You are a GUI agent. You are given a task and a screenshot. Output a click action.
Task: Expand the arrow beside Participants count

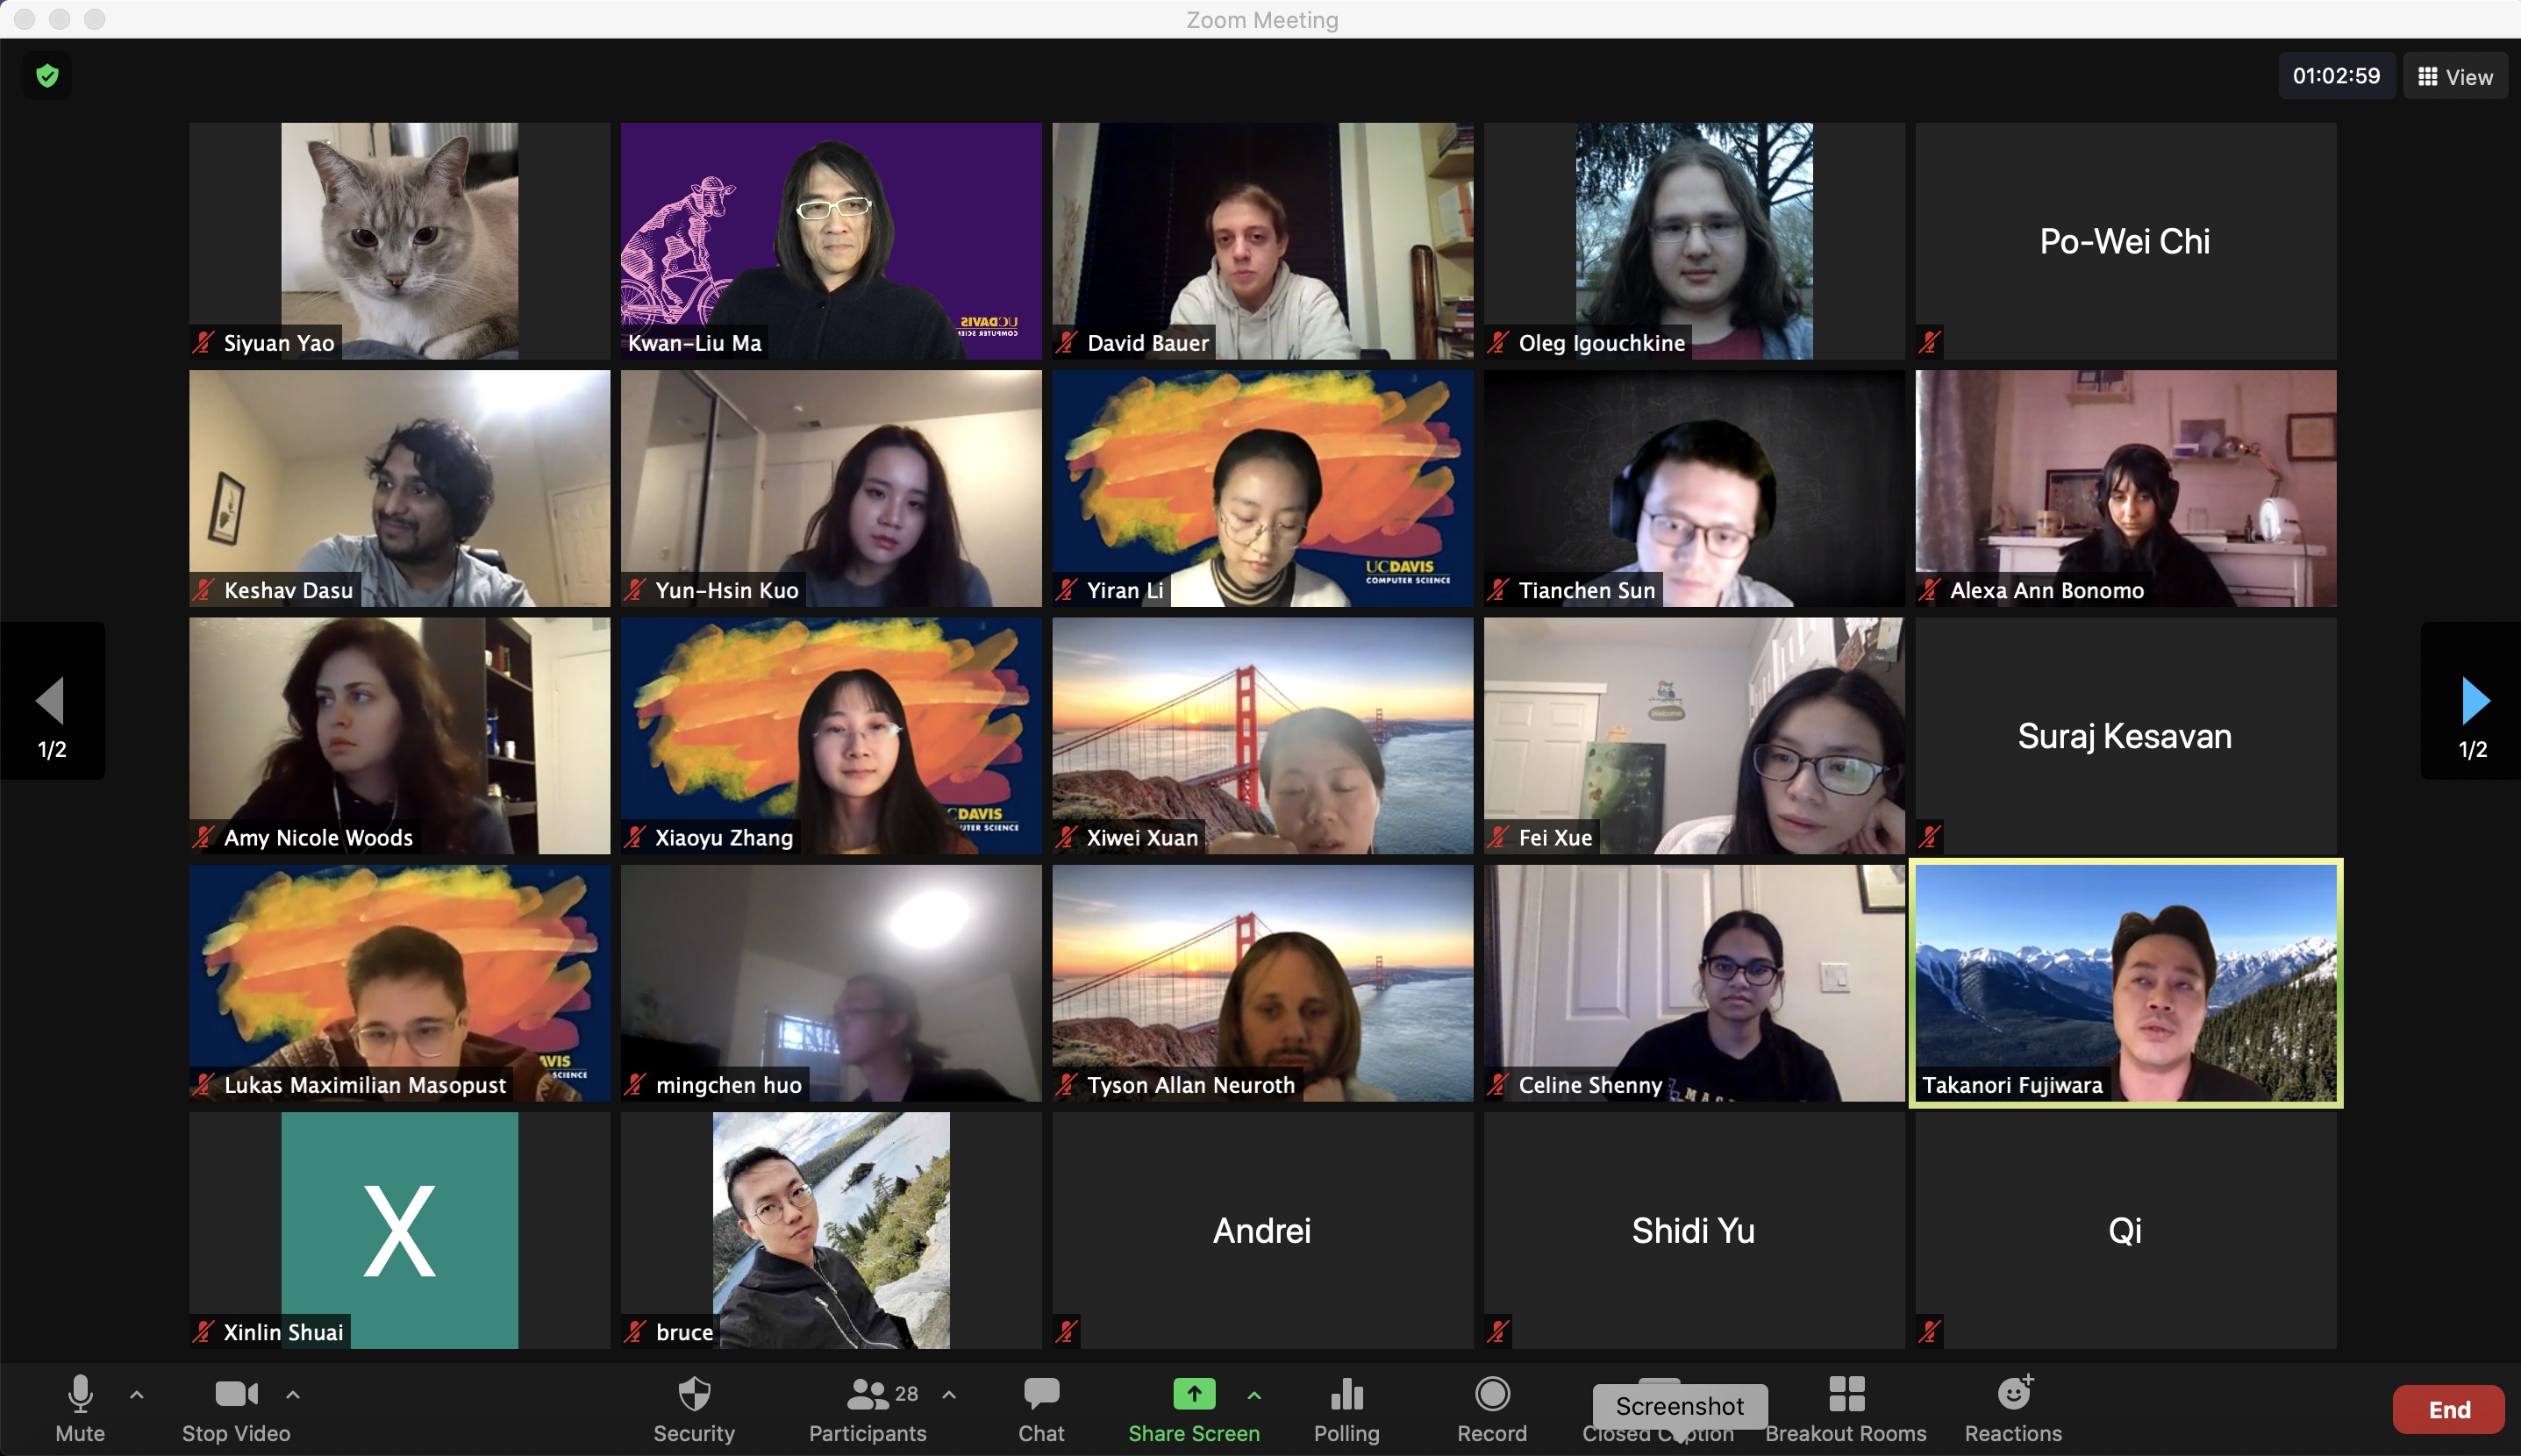pos(949,1394)
